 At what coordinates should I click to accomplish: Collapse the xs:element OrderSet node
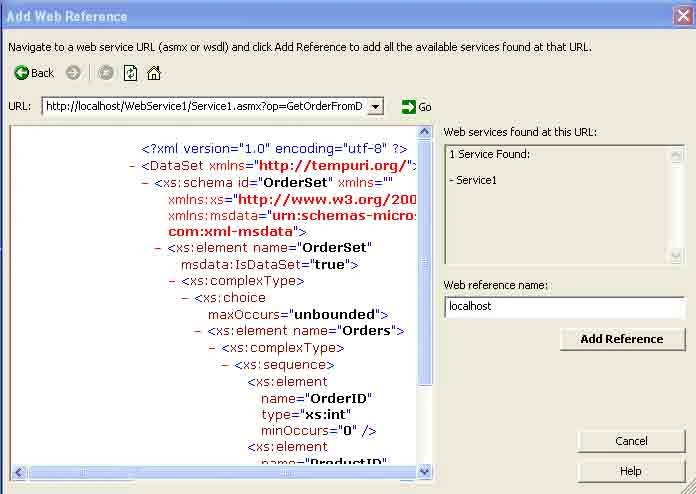coord(158,248)
